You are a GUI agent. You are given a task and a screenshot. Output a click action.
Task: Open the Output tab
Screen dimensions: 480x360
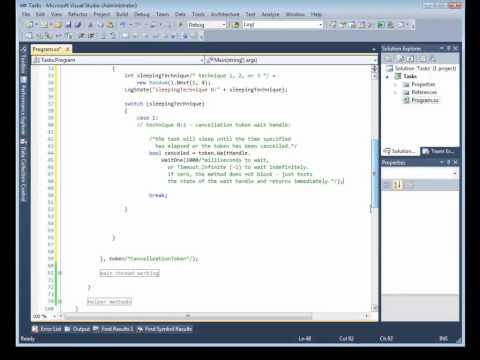(77, 329)
